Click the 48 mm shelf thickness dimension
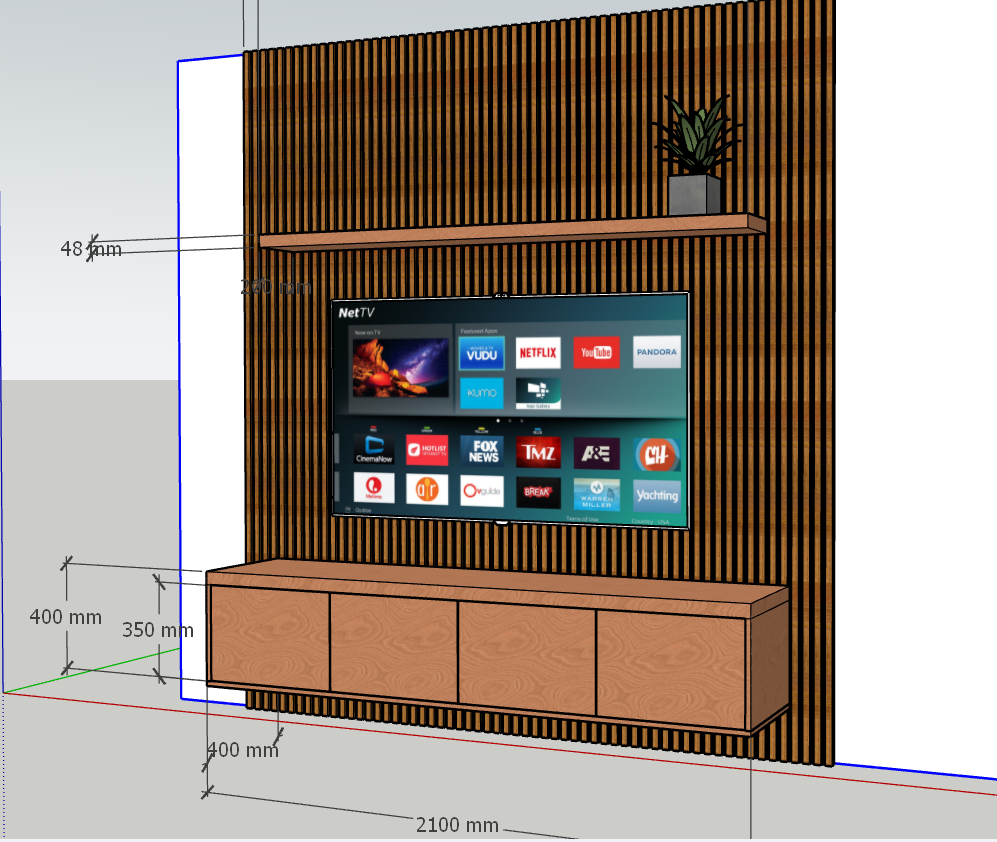997x842 pixels. pyautogui.click(x=91, y=249)
